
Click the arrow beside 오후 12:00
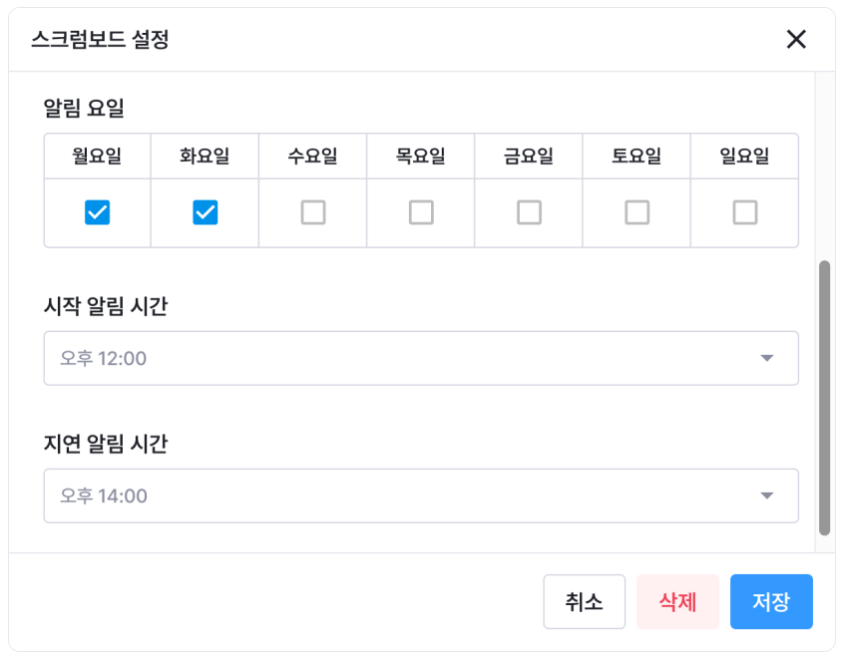tap(767, 358)
